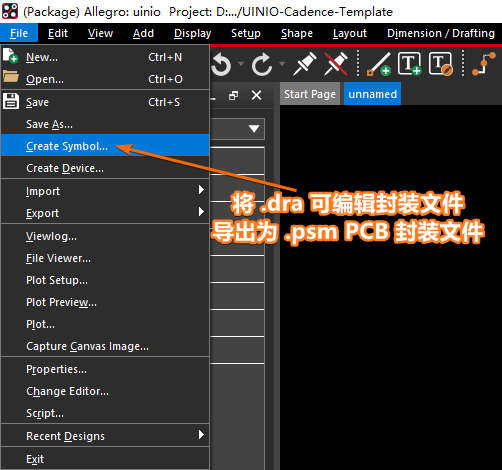The image size is (502, 470).
Task: Open the Setup menu
Action: (246, 33)
